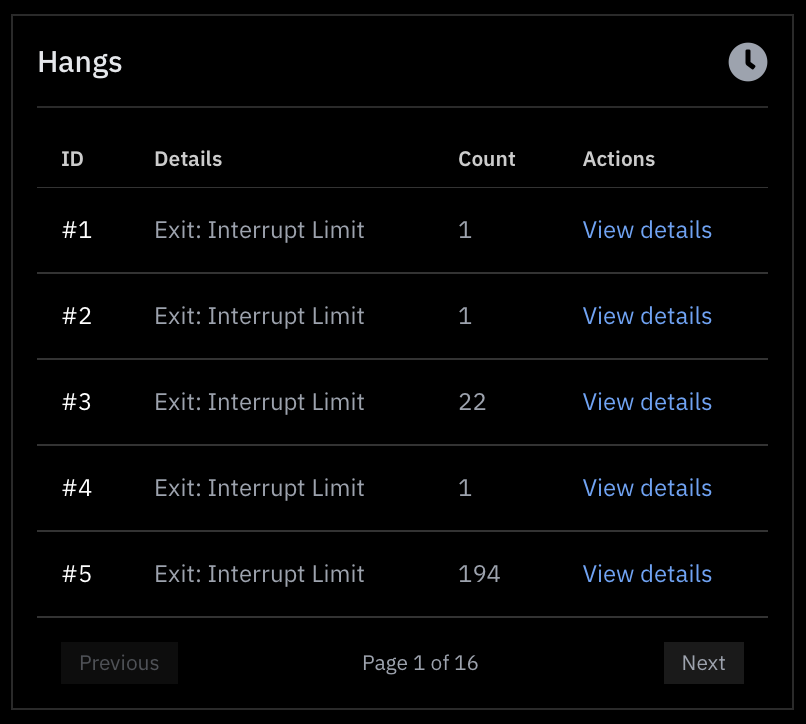Open details of hang #3
The width and height of the screenshot is (806, 724).
(x=646, y=402)
